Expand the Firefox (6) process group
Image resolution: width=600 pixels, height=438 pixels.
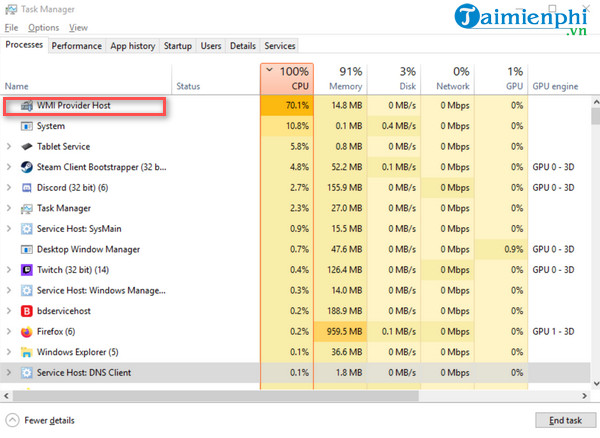(9, 332)
